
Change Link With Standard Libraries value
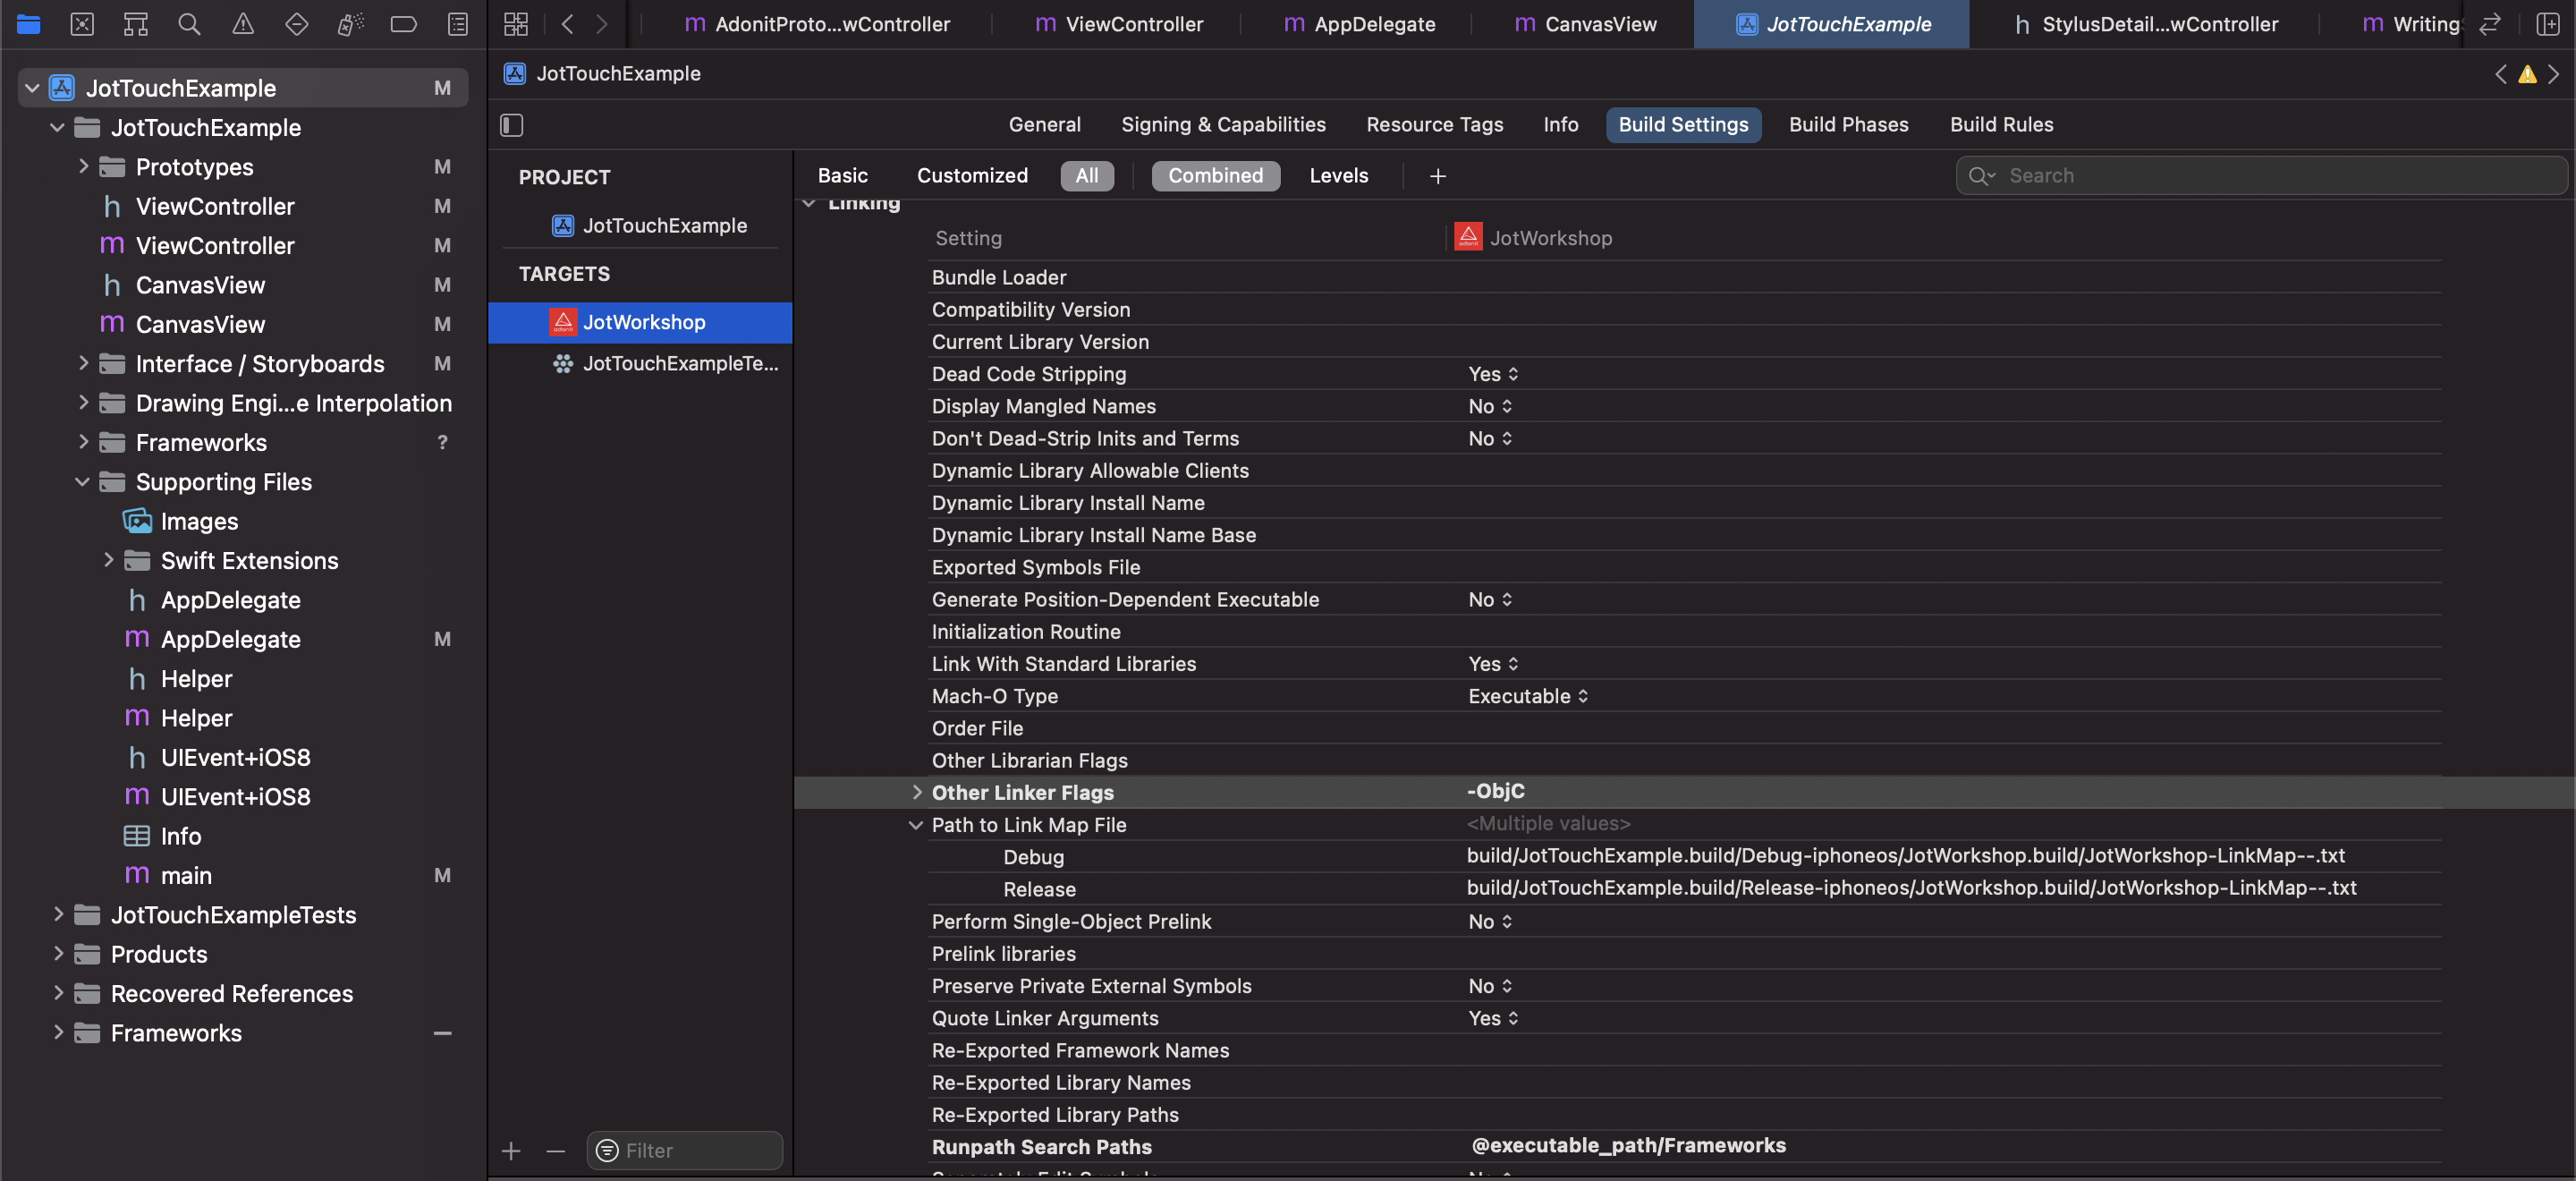(x=1493, y=664)
